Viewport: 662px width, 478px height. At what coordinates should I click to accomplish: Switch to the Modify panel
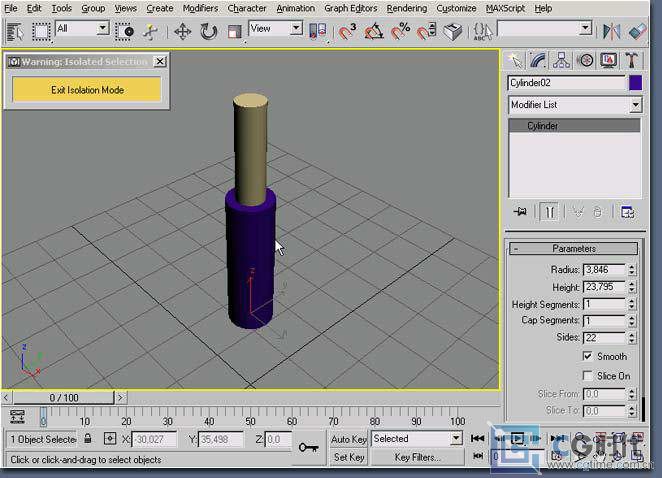pyautogui.click(x=538, y=60)
